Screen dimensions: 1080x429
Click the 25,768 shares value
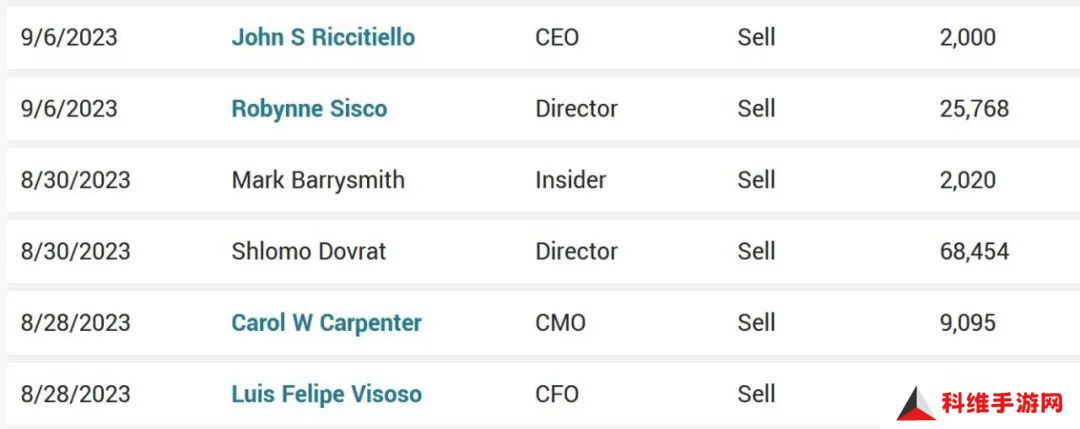pyautogui.click(x=974, y=109)
